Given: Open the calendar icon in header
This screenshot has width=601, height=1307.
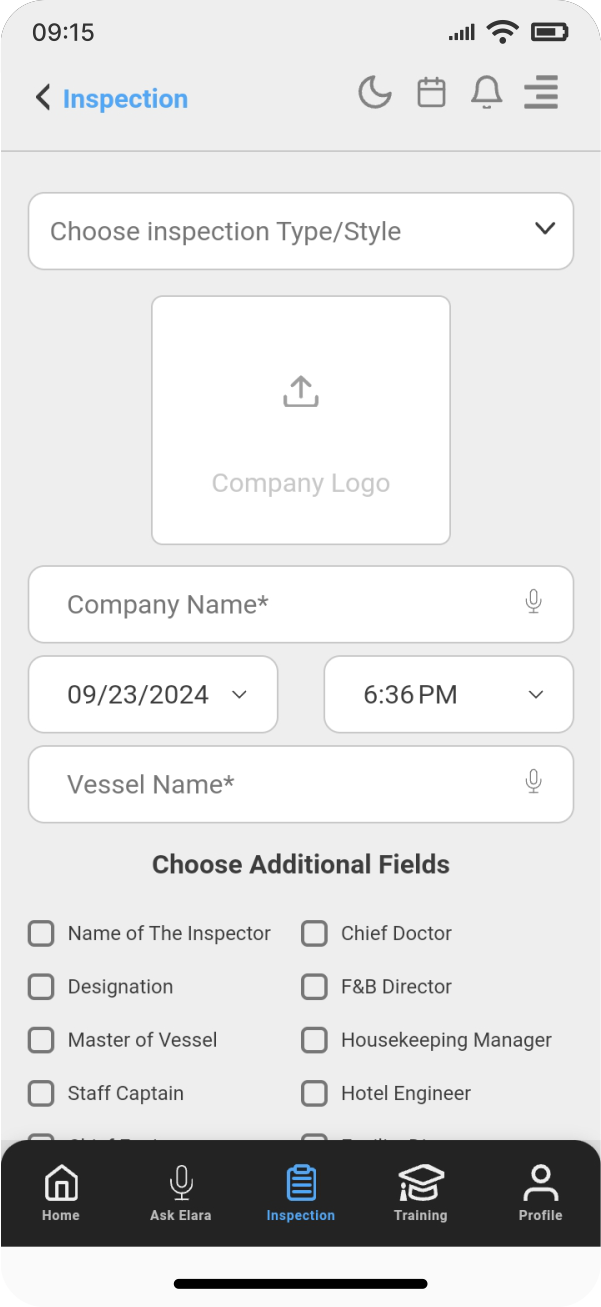Looking at the screenshot, I should (x=431, y=93).
